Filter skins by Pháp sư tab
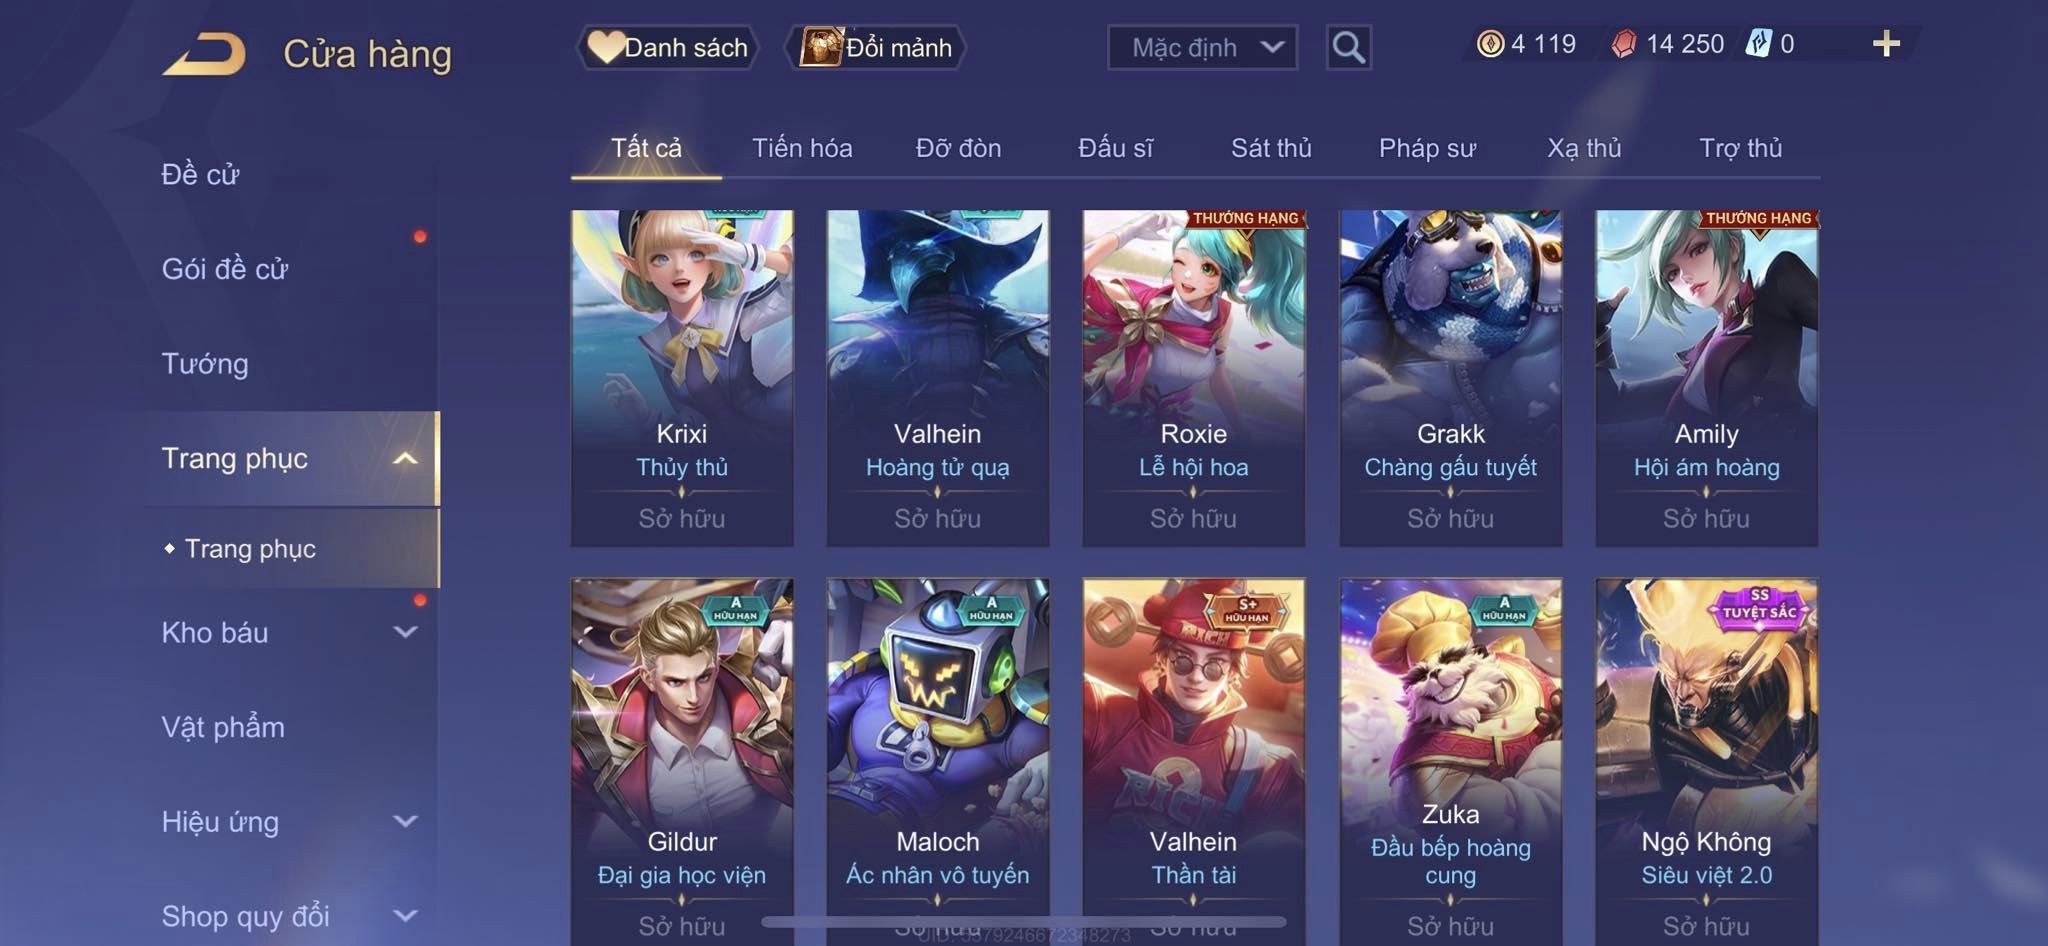 coord(1427,148)
